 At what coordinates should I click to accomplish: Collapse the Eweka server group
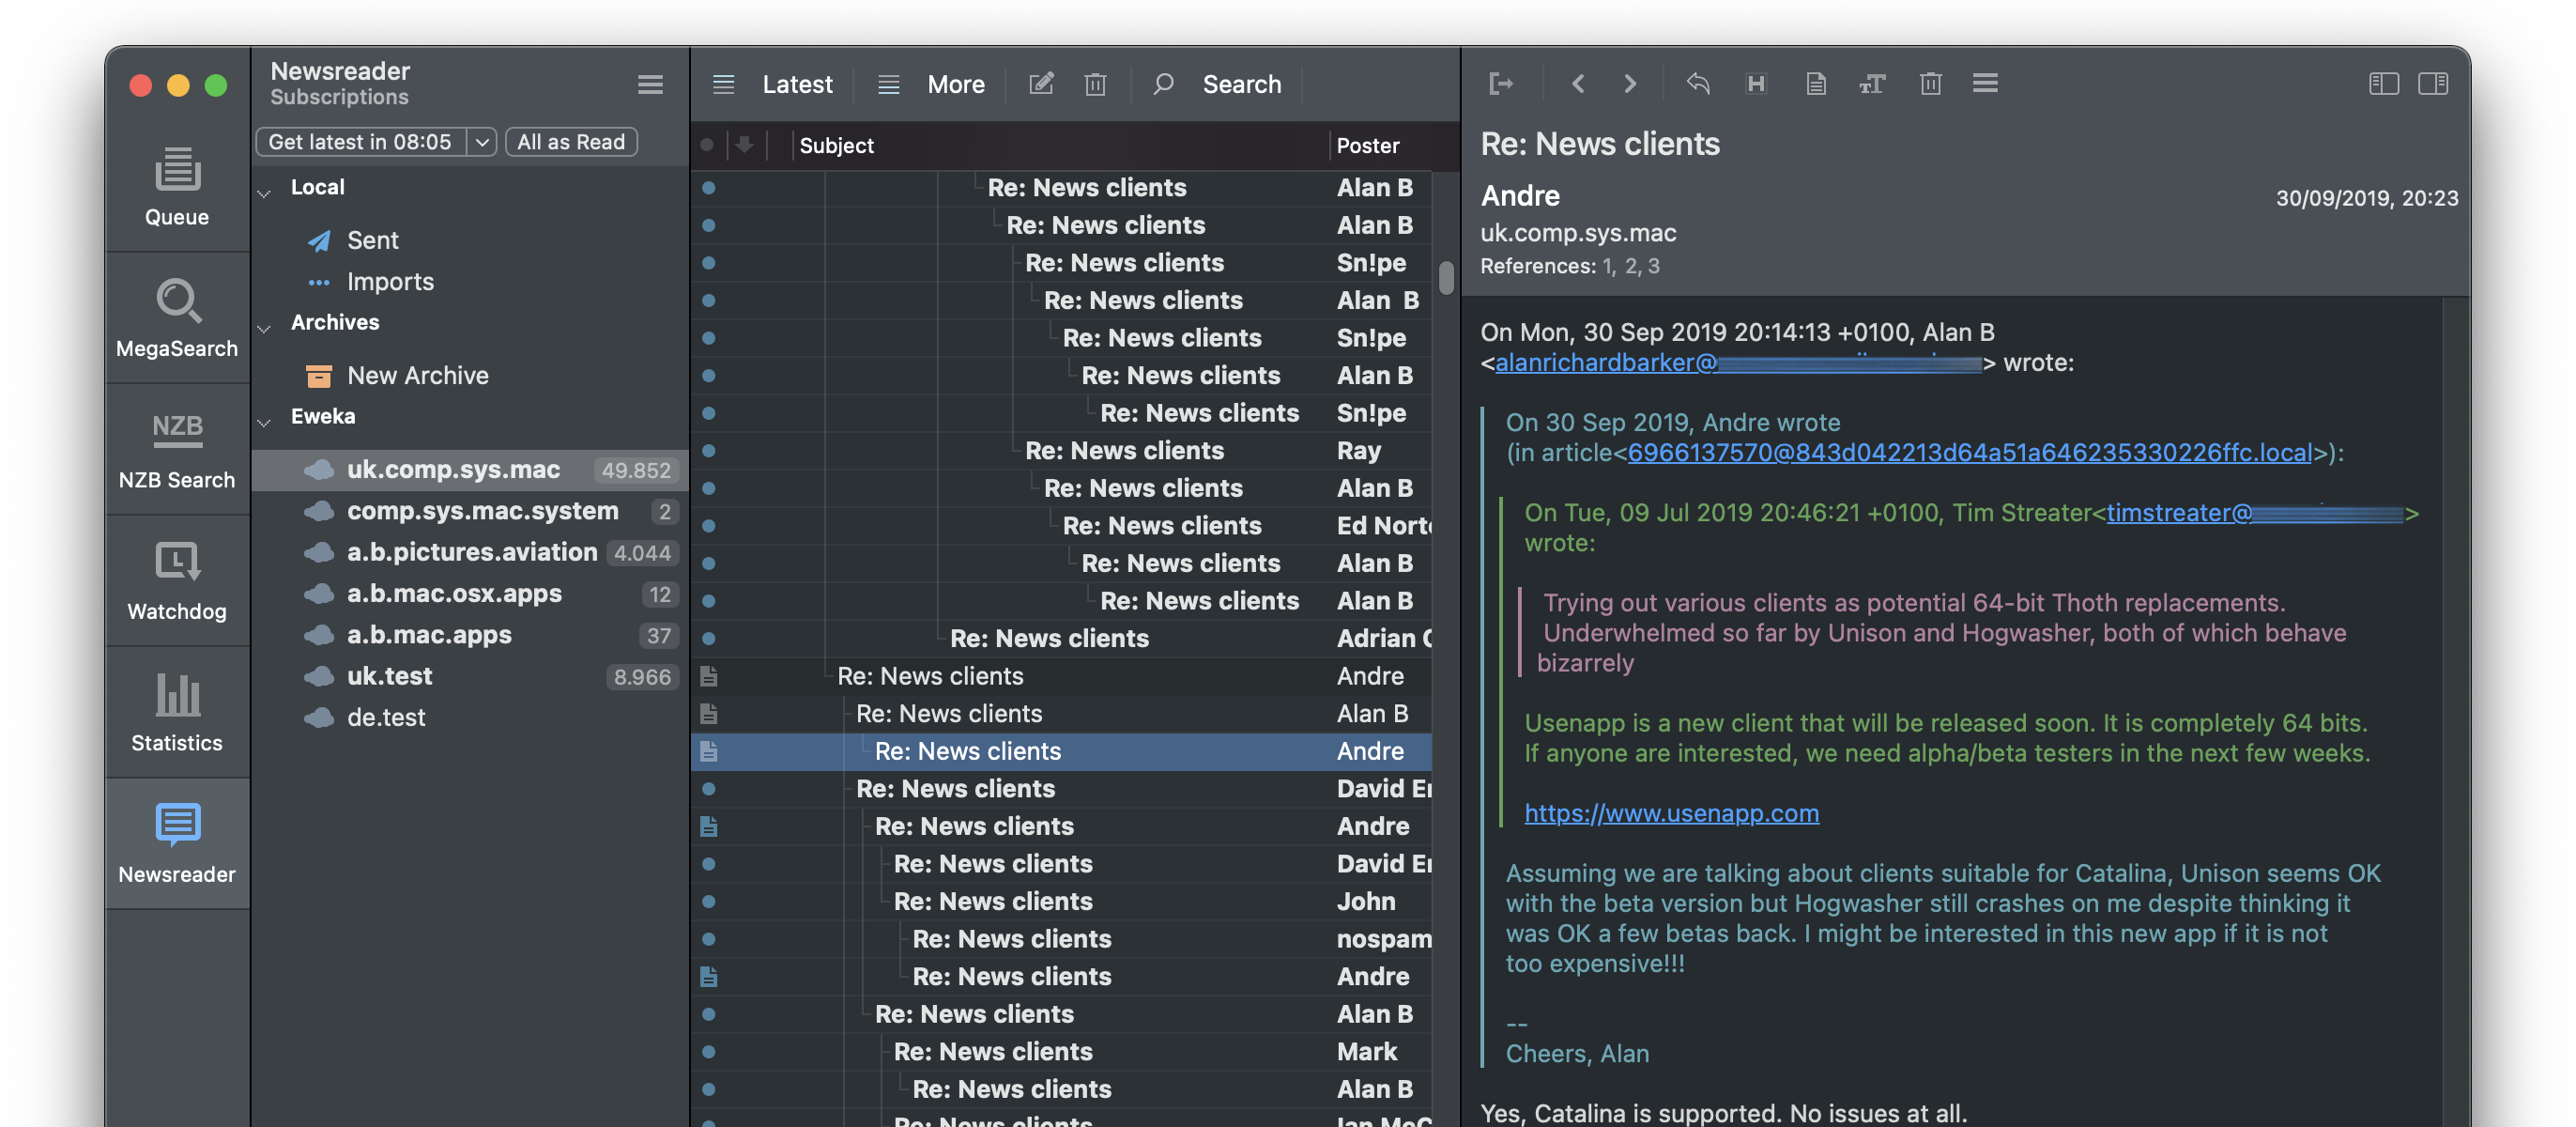pyautogui.click(x=265, y=422)
